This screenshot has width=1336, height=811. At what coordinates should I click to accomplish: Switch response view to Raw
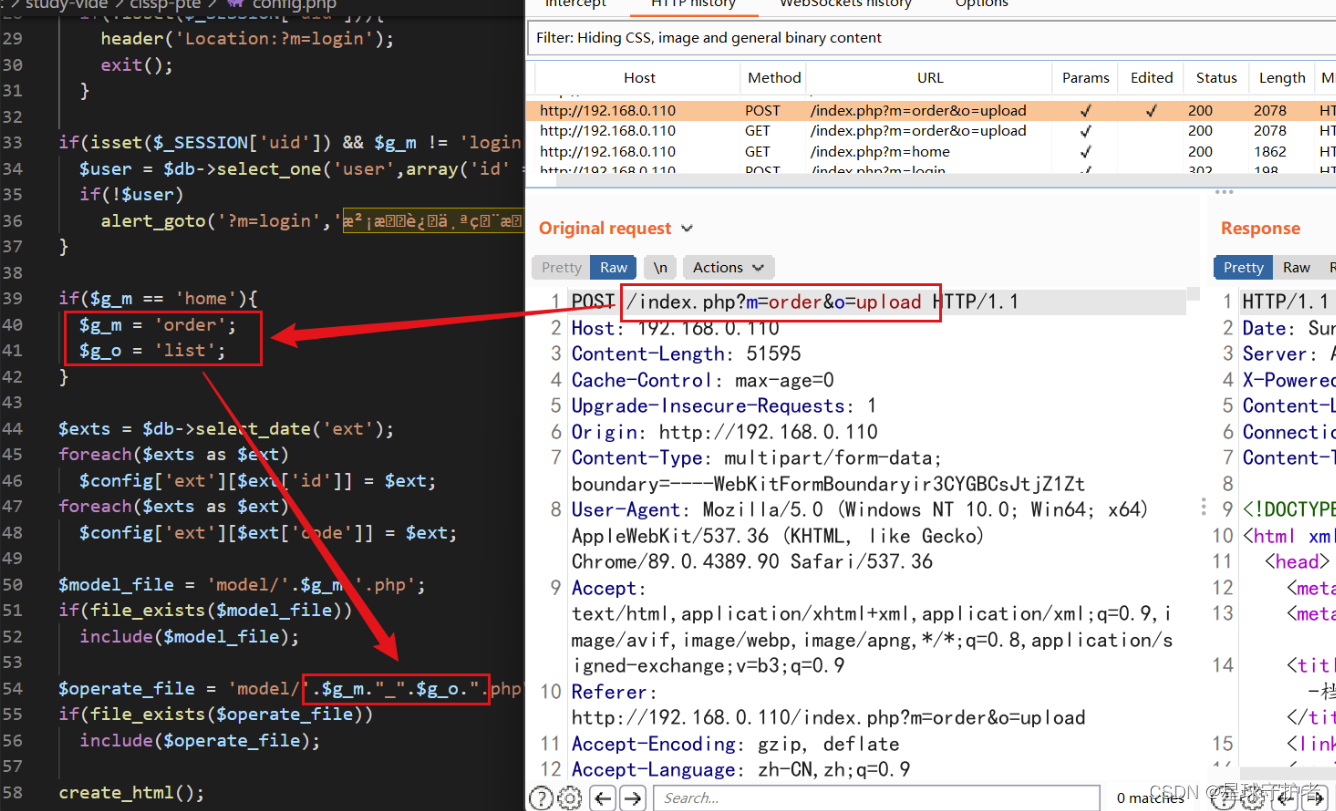(x=1296, y=267)
